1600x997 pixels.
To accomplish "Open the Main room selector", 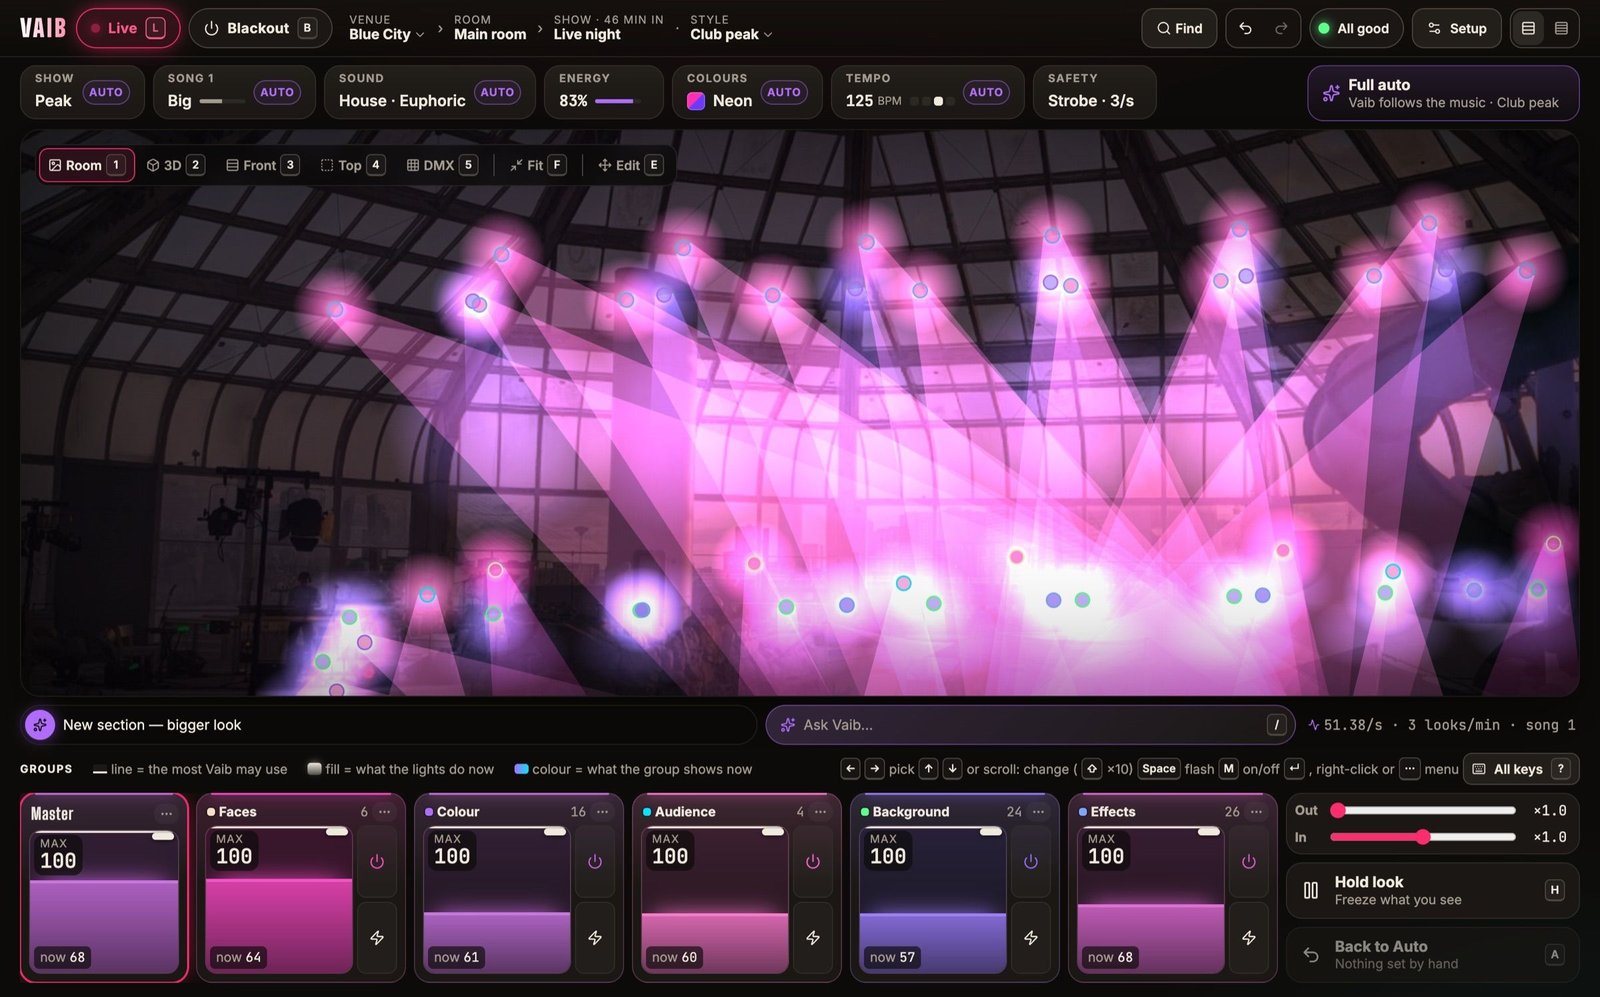I will point(490,28).
